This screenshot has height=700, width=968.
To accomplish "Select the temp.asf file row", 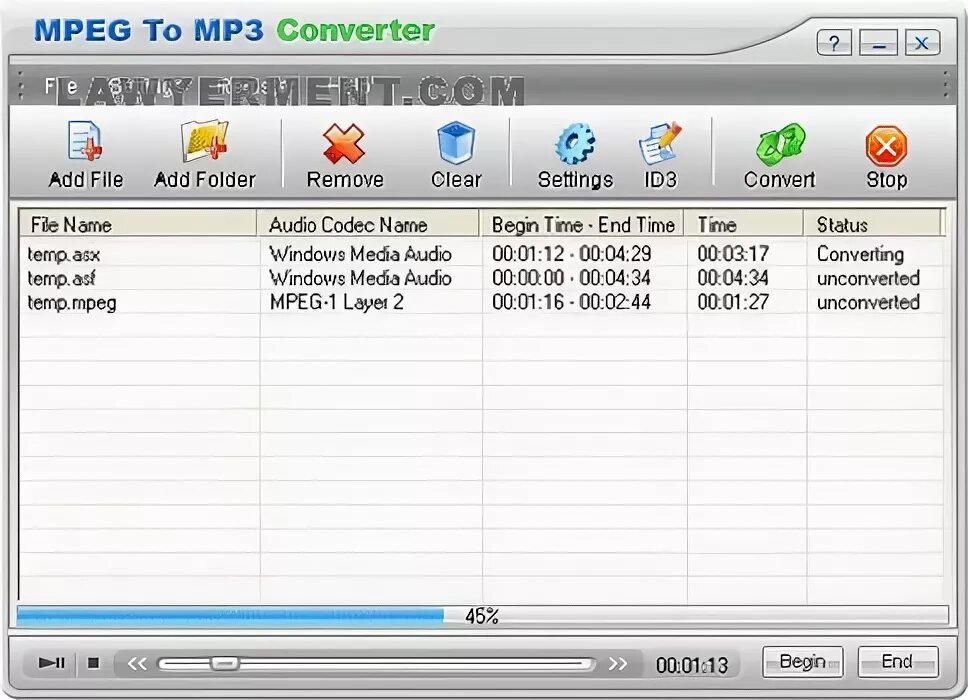I will pyautogui.click(x=482, y=278).
